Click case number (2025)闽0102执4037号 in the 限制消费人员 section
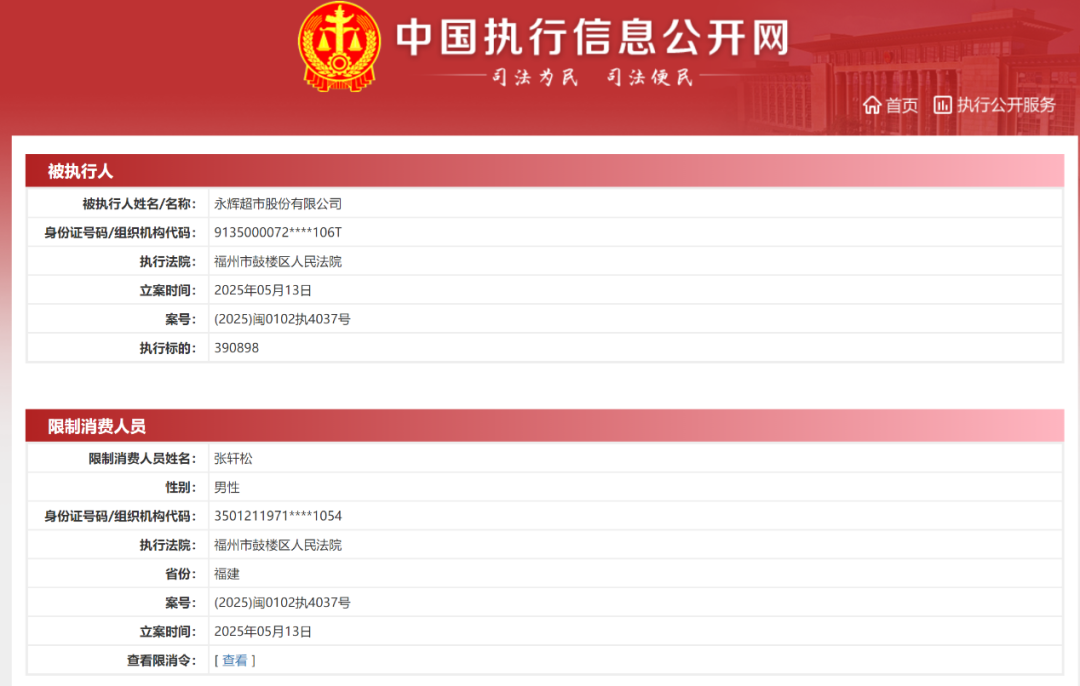 (x=282, y=603)
